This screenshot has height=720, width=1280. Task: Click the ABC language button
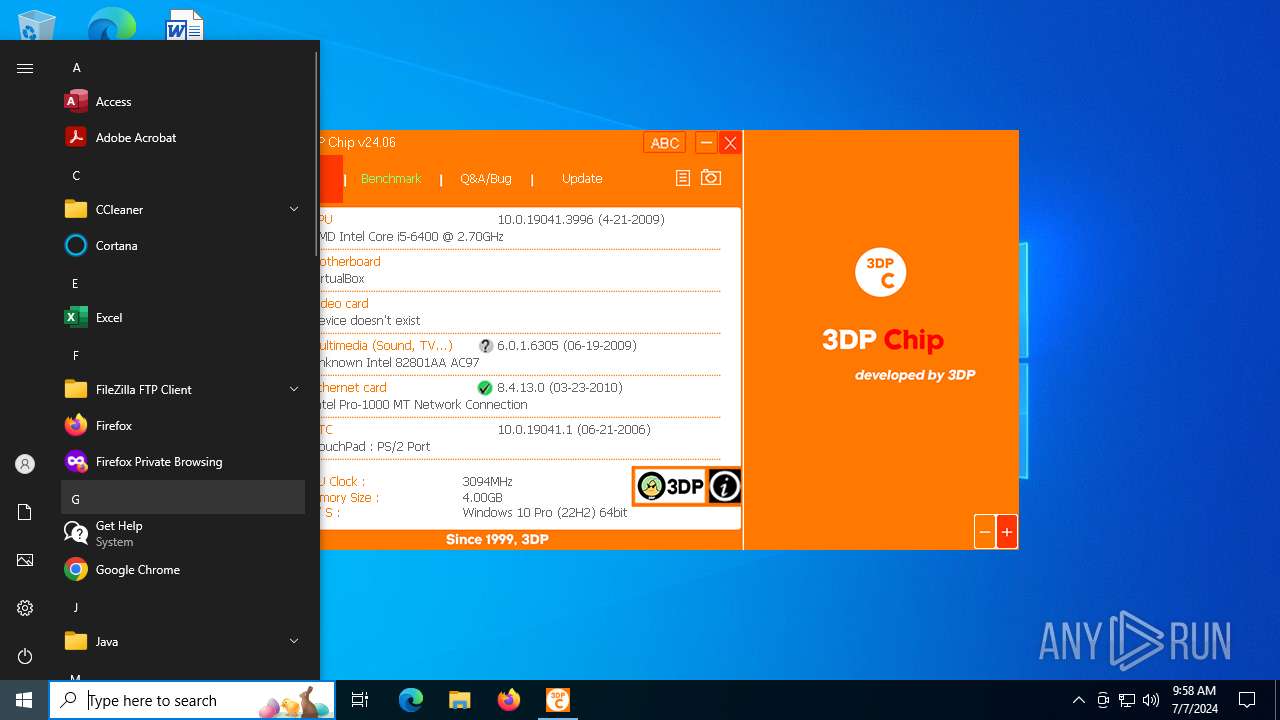coord(665,143)
